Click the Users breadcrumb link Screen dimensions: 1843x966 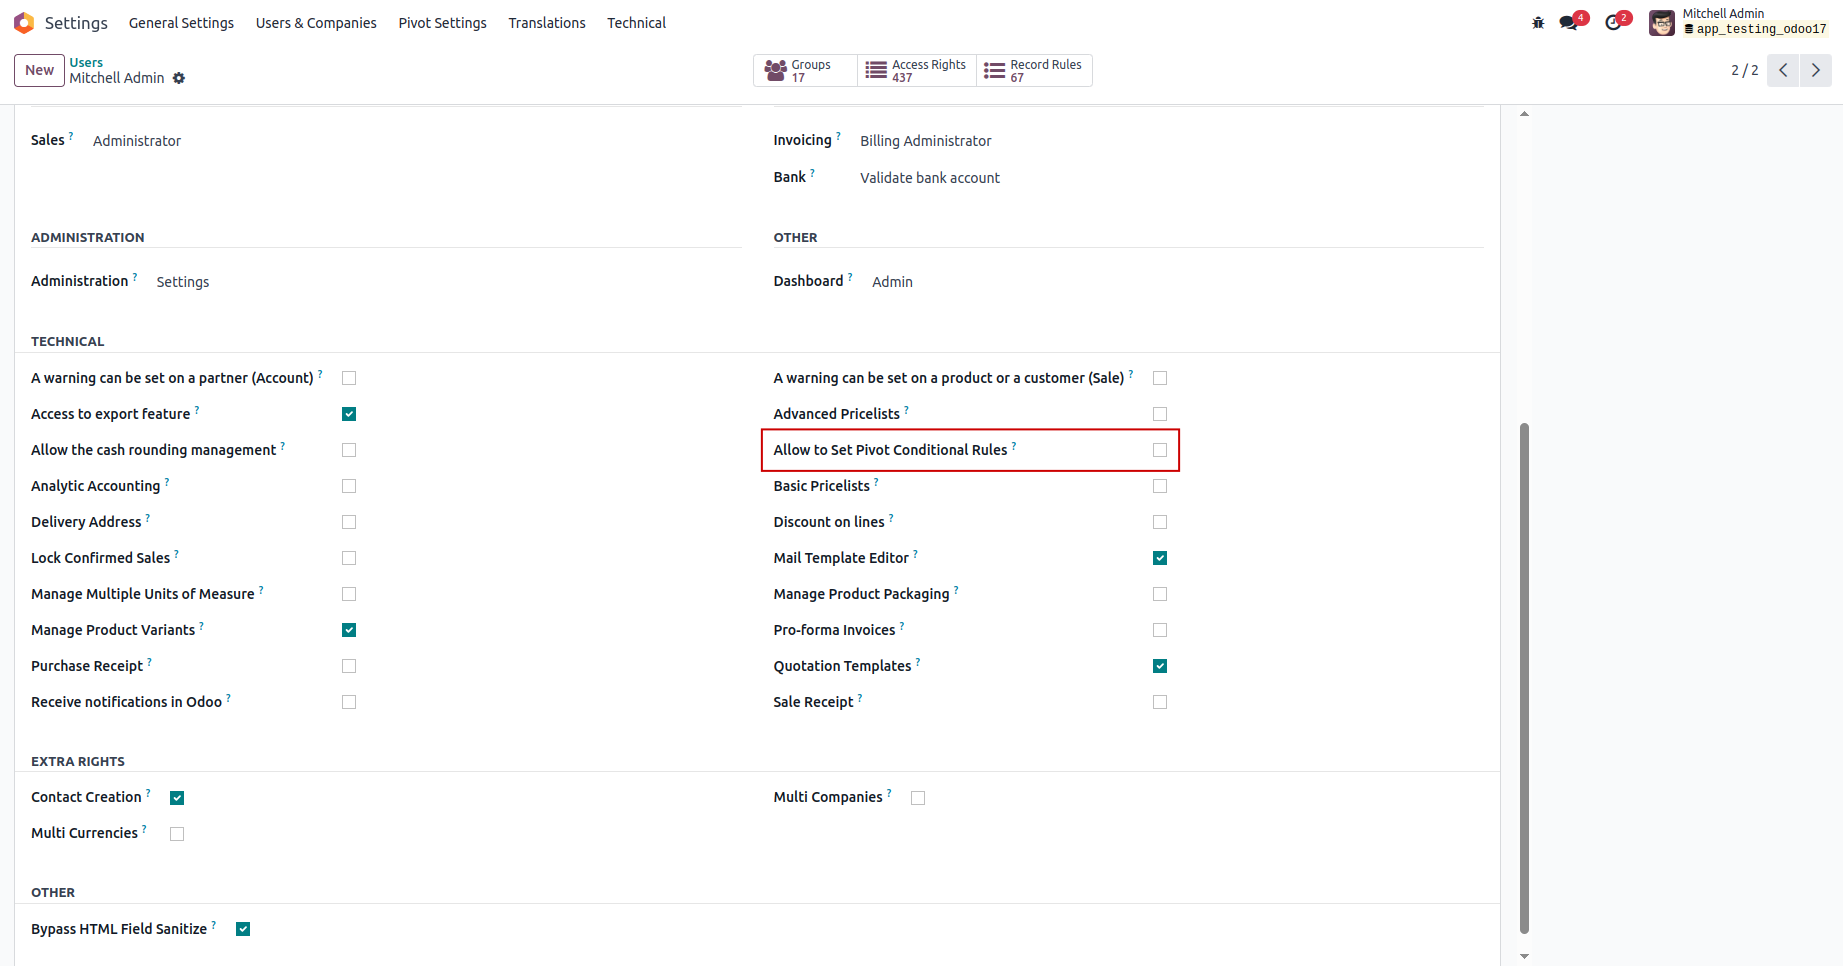tap(86, 62)
